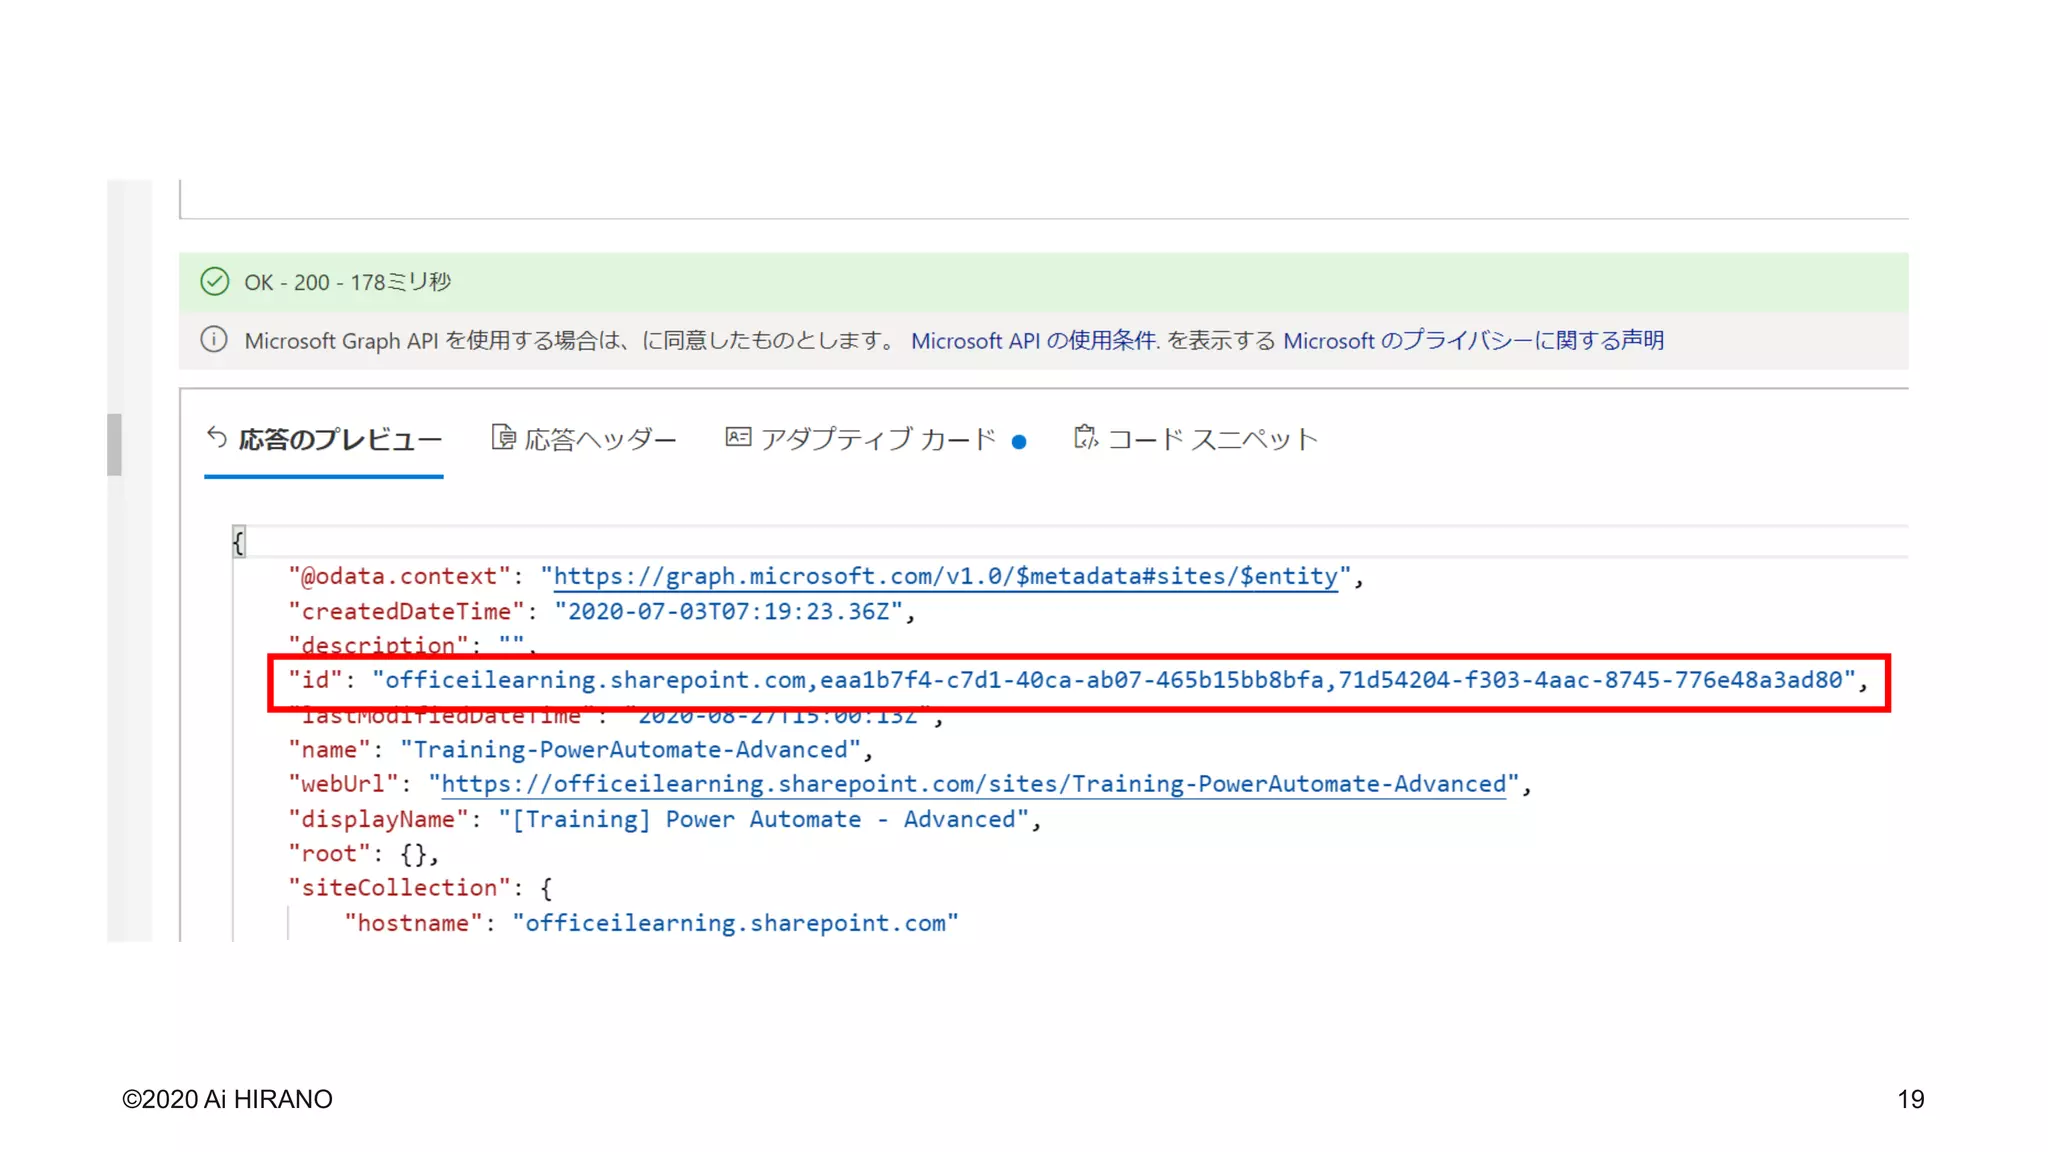The height and width of the screenshot is (1152, 2048).
Task: Switch to 応答のプレビュー tab
Action: [x=339, y=440]
